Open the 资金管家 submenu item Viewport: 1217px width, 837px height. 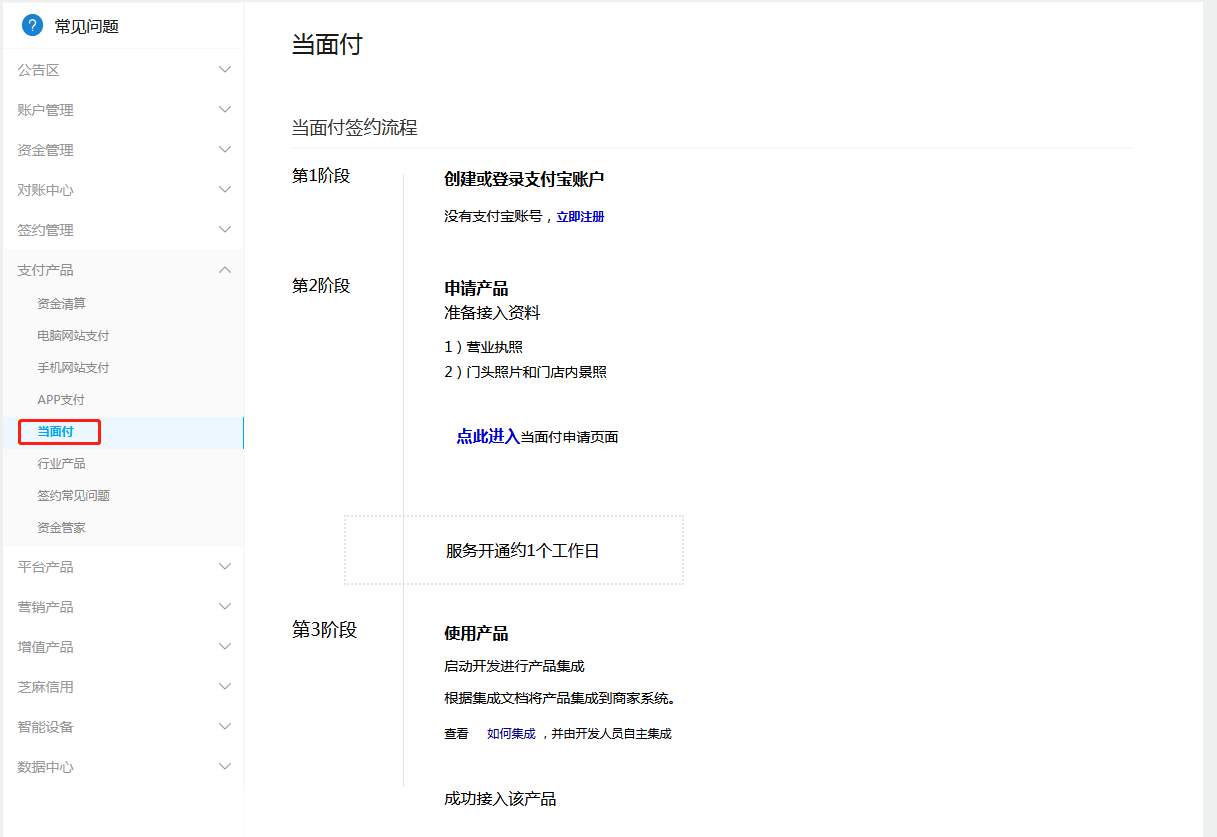(x=61, y=528)
